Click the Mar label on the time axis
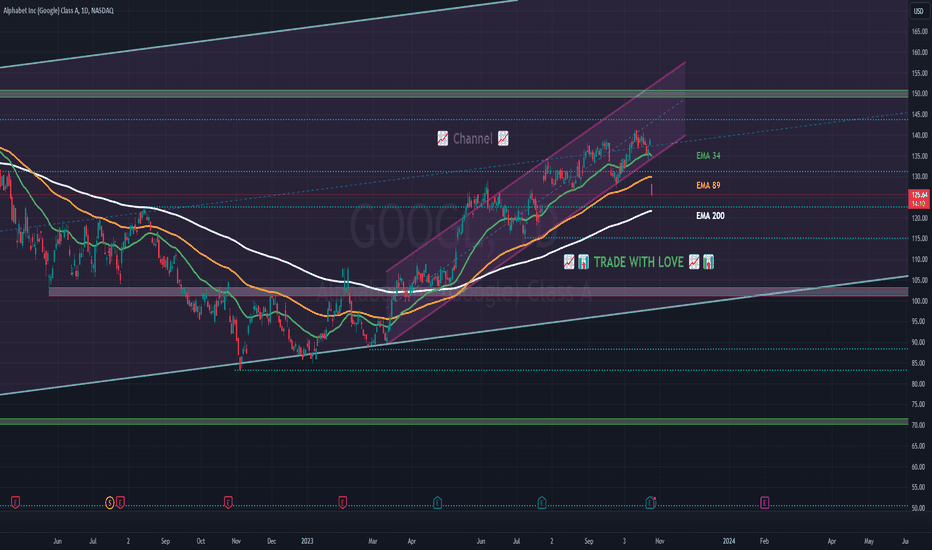The image size is (932, 550). (x=373, y=541)
